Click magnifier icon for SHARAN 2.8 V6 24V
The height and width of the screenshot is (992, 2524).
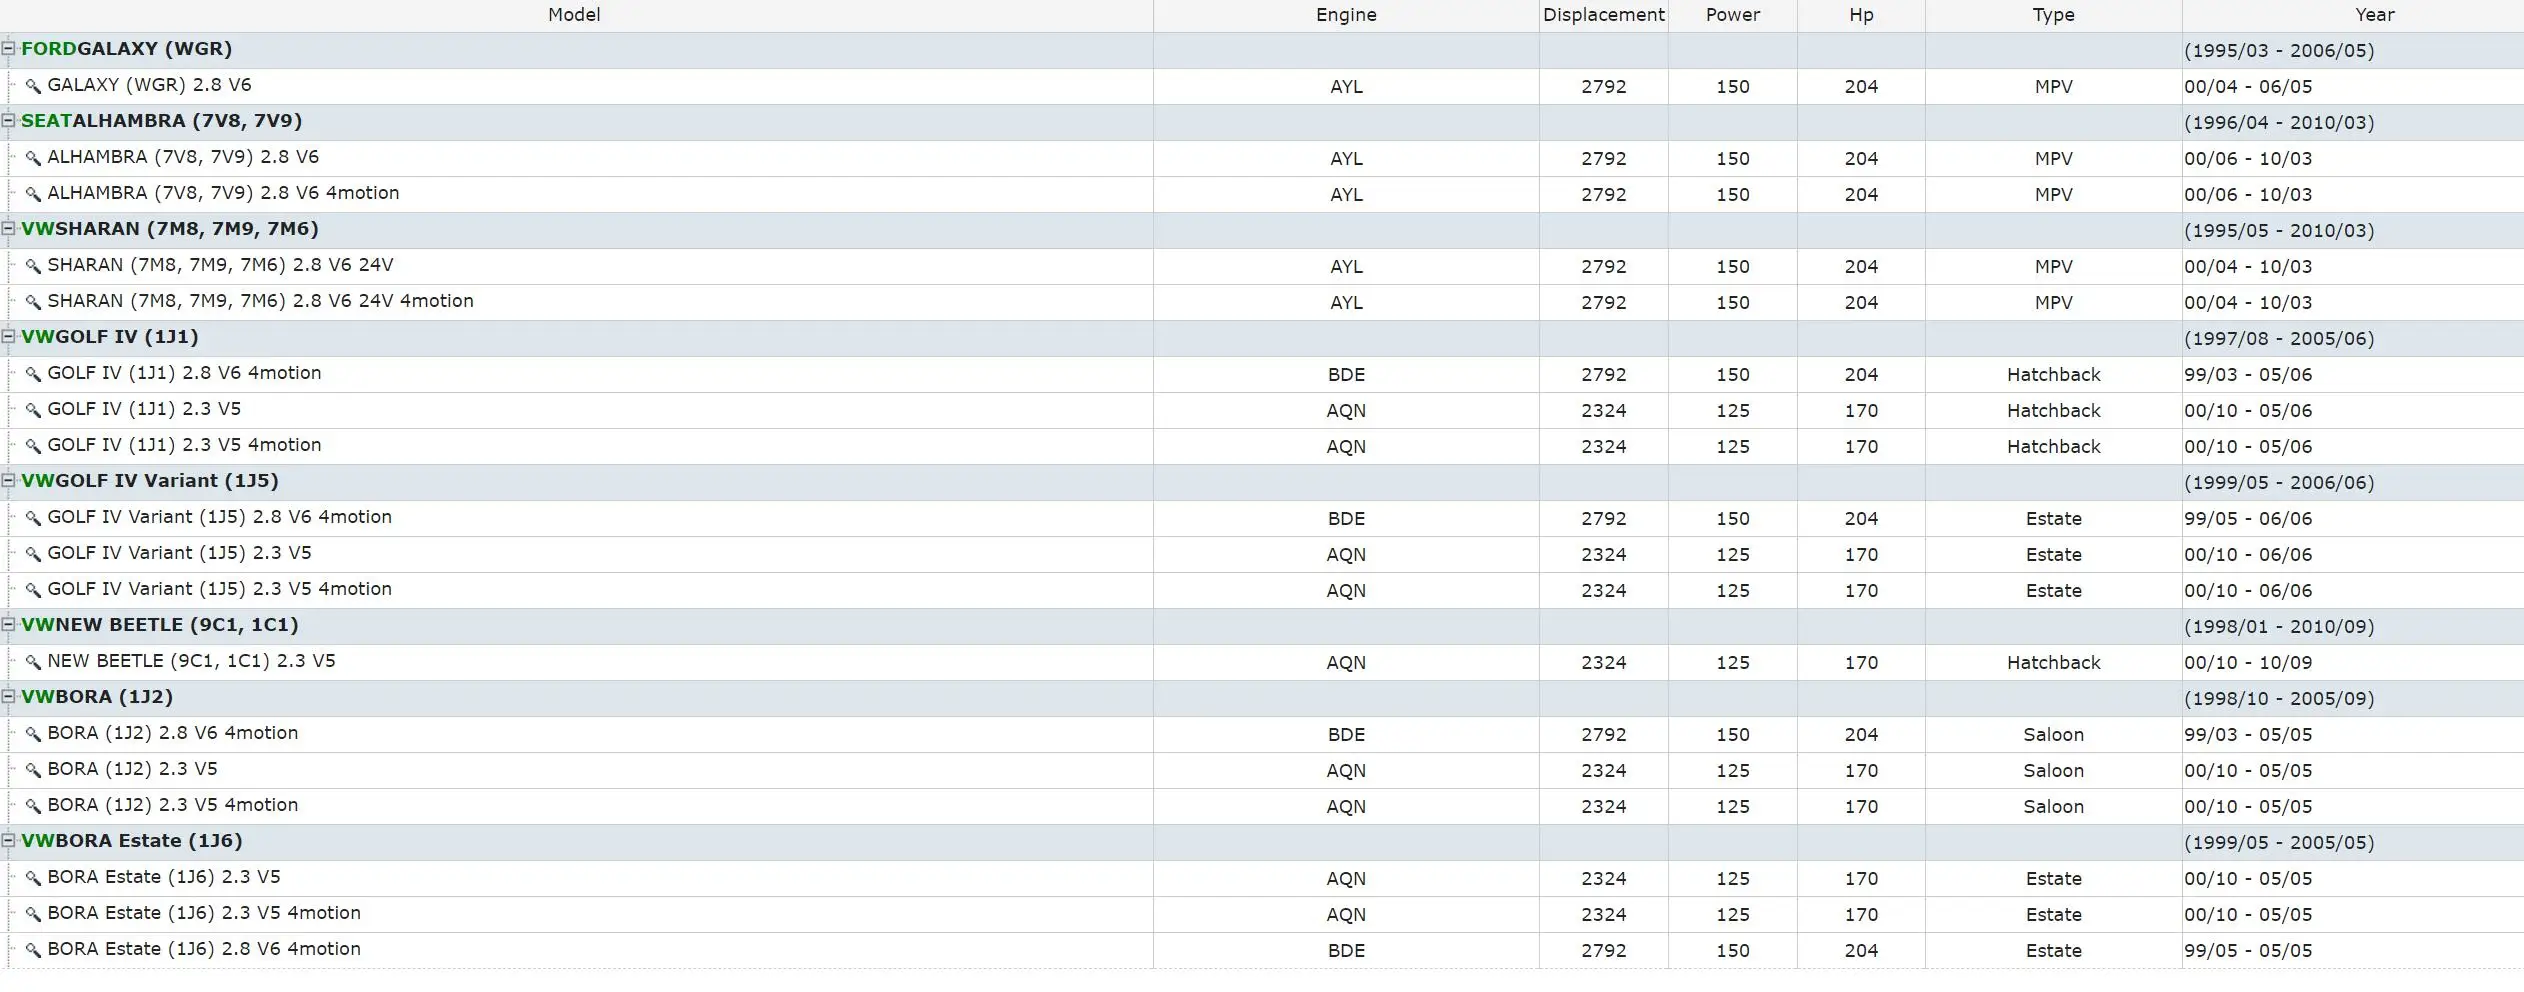tap(33, 266)
